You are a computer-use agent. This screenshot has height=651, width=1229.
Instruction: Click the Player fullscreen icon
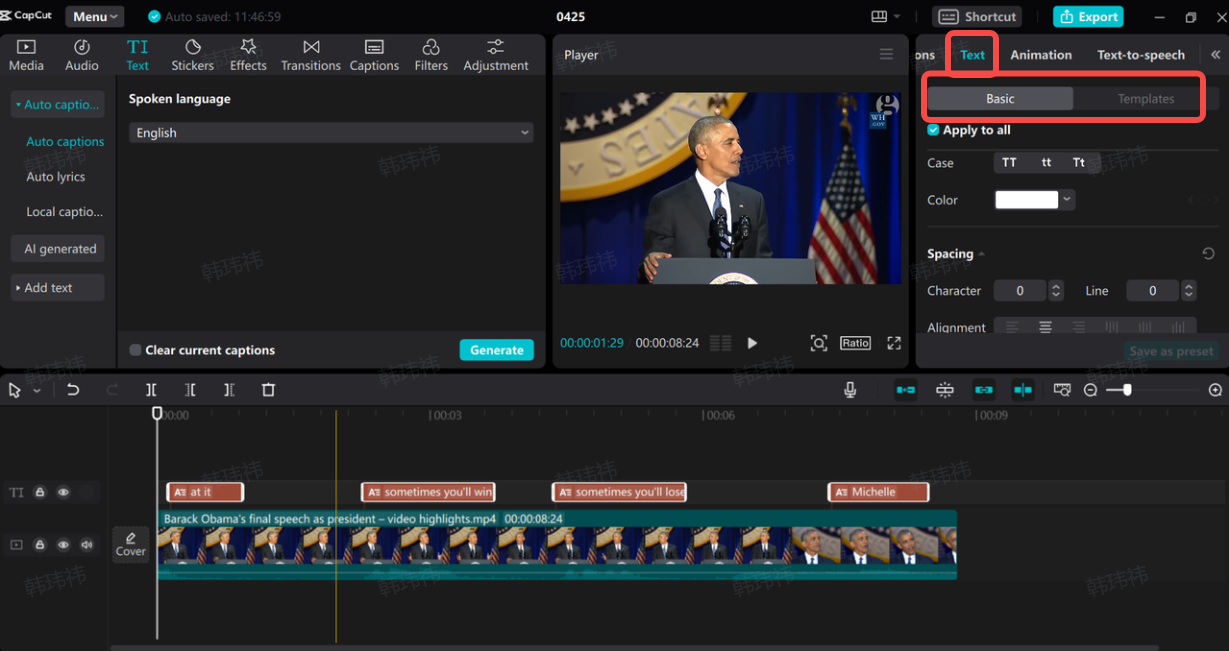[x=894, y=343]
